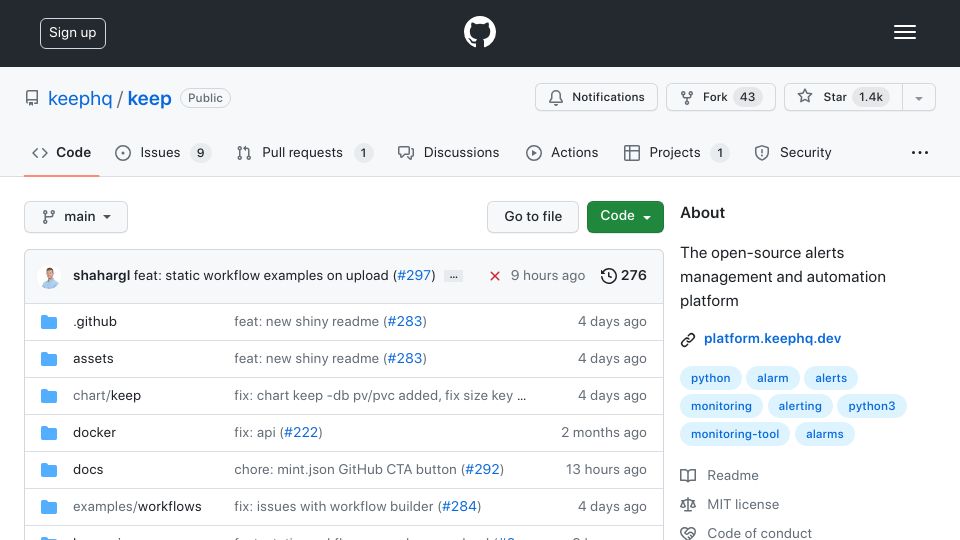Select the alerting topic tag
The width and height of the screenshot is (960, 540).
coord(800,406)
